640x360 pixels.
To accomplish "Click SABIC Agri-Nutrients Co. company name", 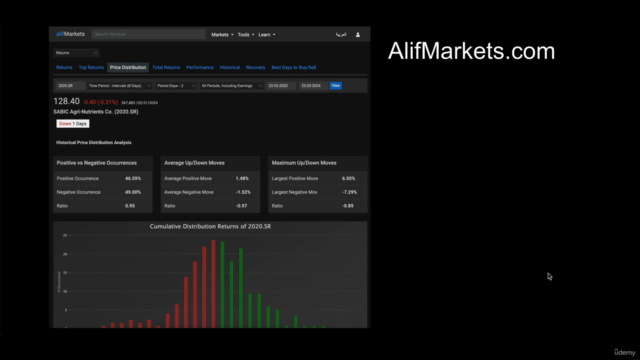I will (96, 112).
